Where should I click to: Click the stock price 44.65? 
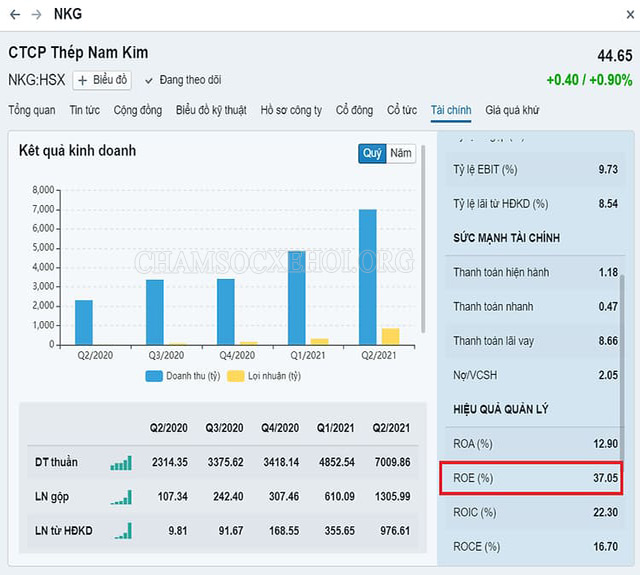click(x=615, y=56)
